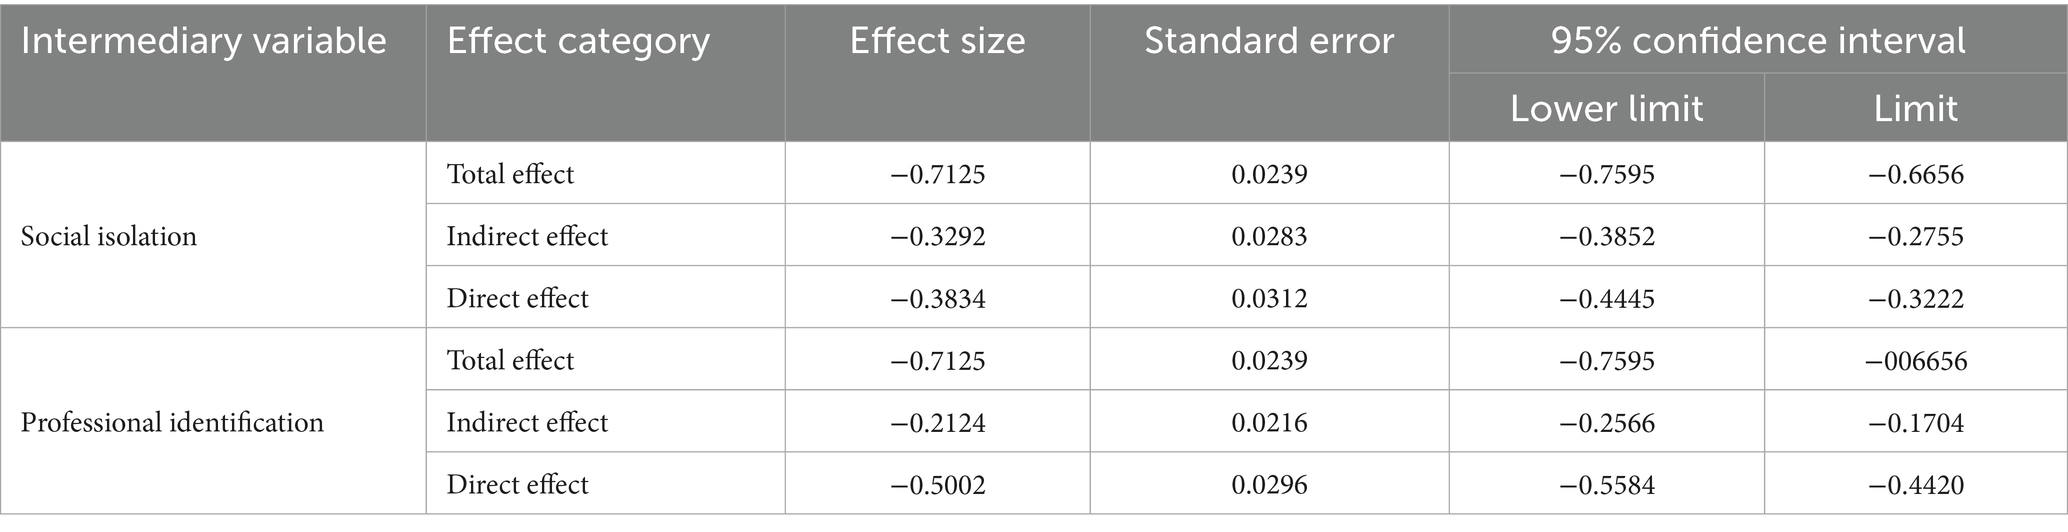Viewport: 2068px width, 532px height.
Task: Select the lower limit value −0.5584
Action: 1606,484
